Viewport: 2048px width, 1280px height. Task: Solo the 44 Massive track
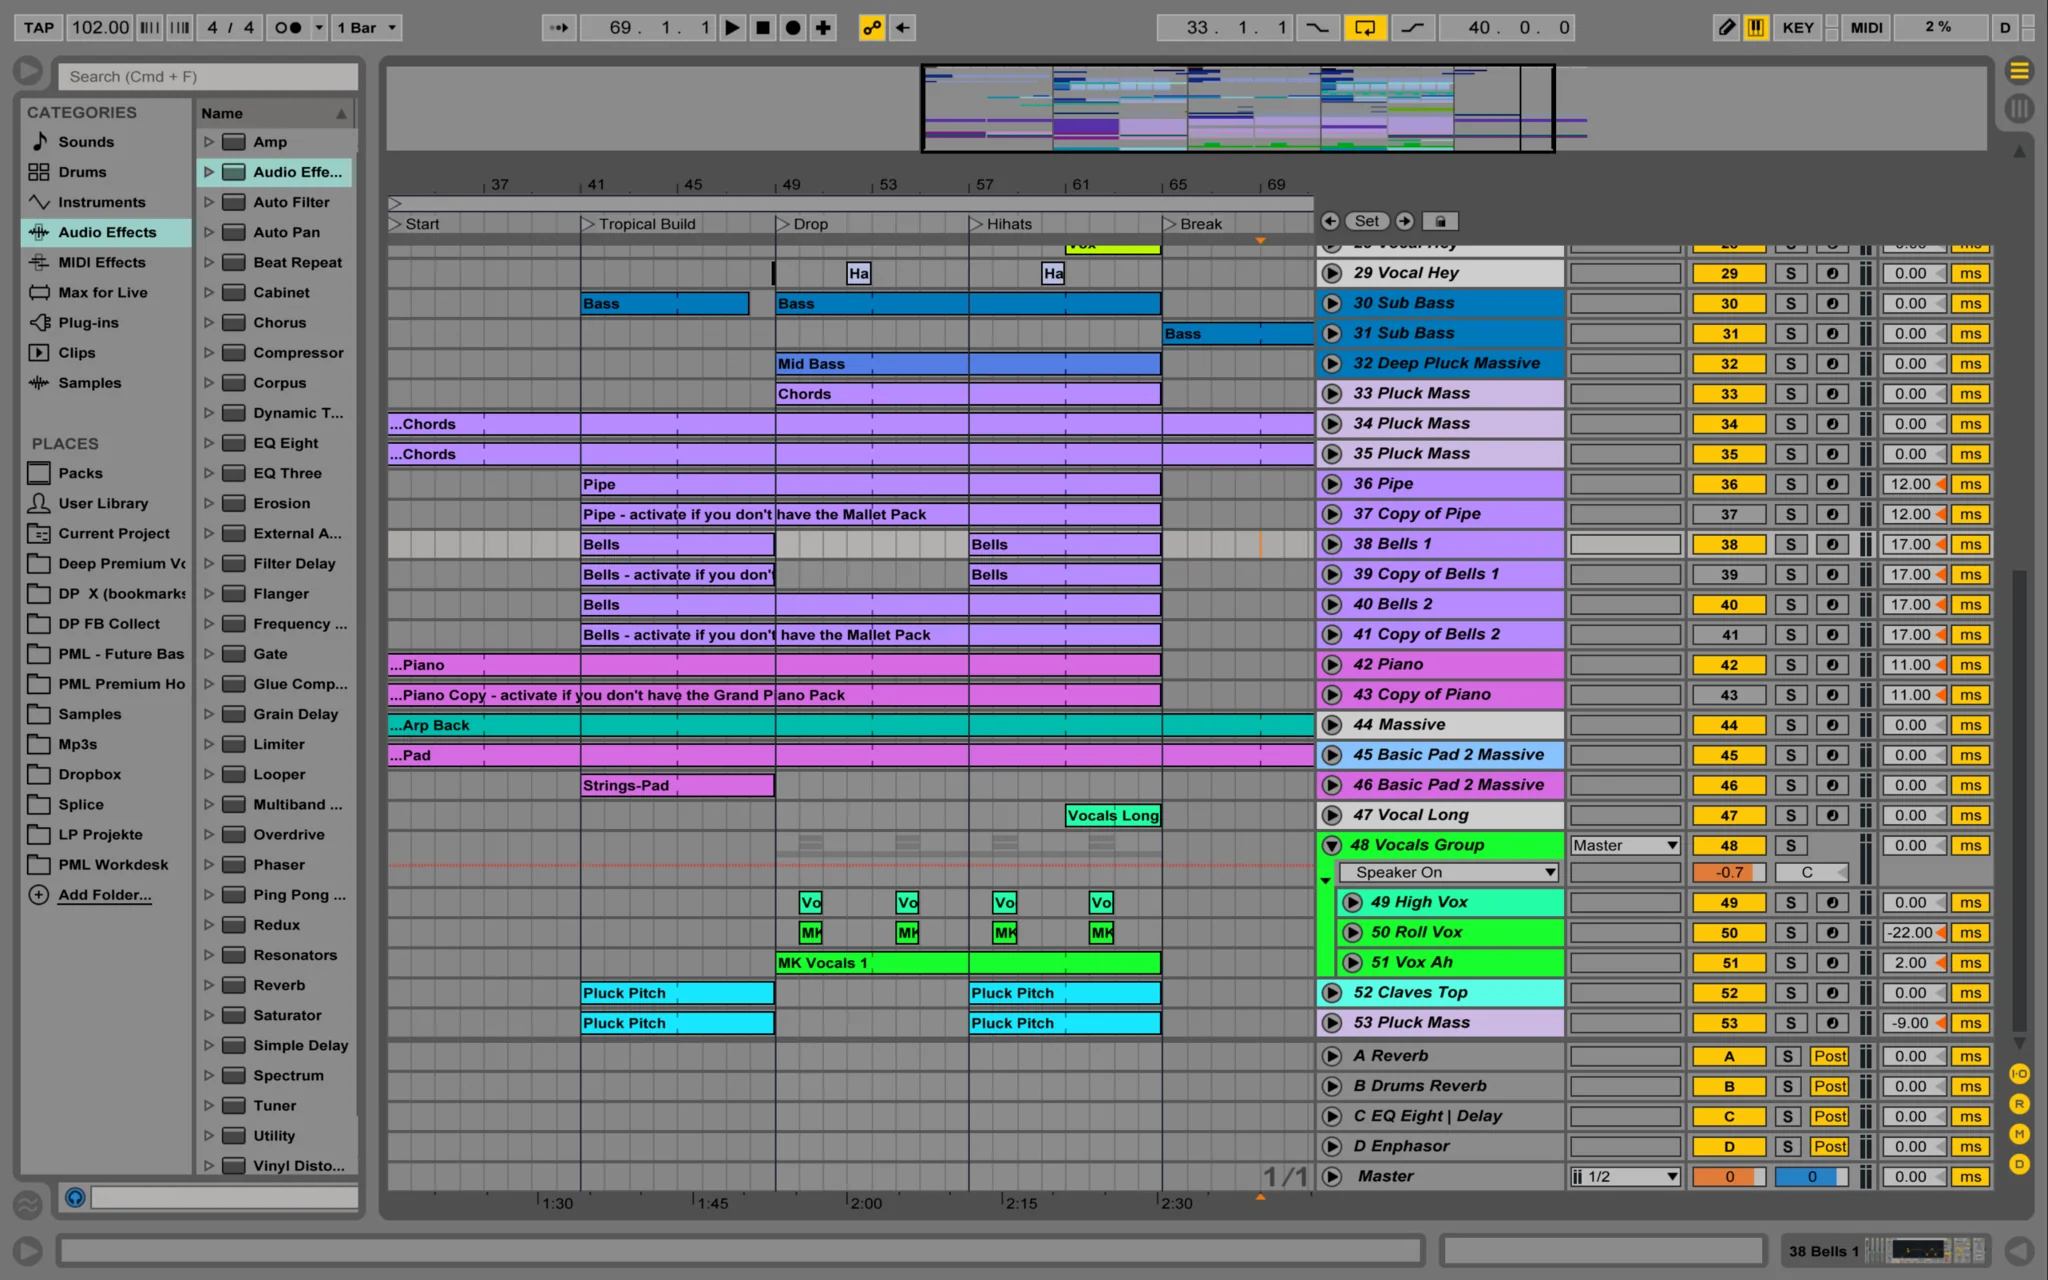[x=1790, y=725]
